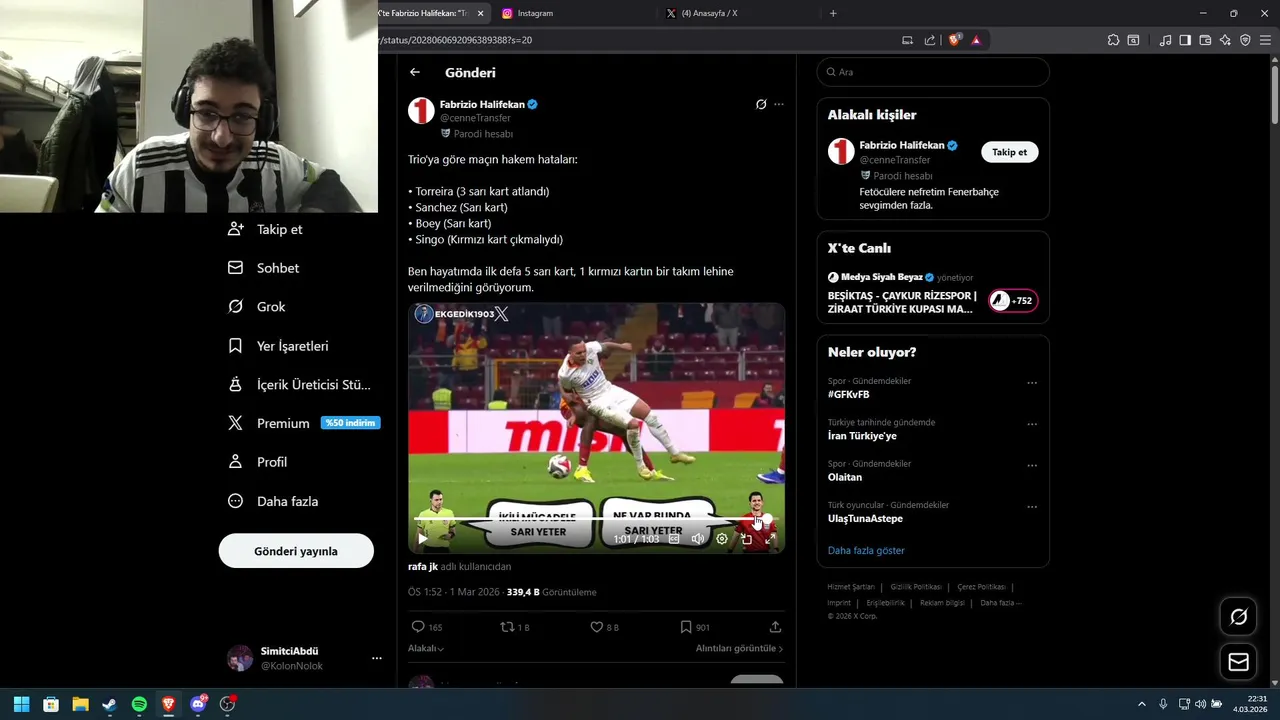This screenshot has height=720, width=1280.
Task: Open Profil from the sidebar
Action: pos(257,462)
